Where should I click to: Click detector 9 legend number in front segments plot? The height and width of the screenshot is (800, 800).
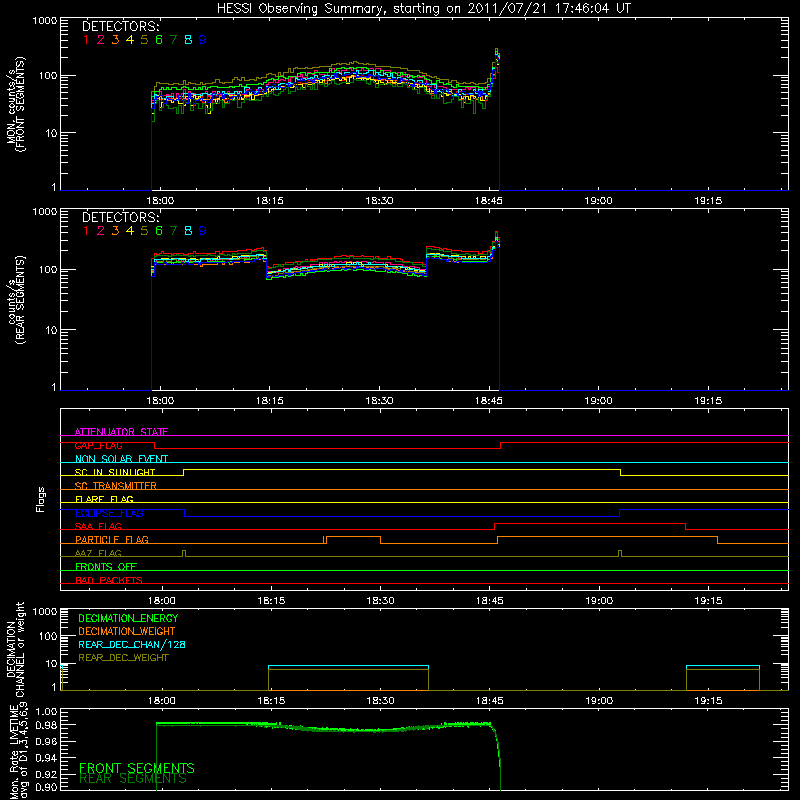coord(203,40)
